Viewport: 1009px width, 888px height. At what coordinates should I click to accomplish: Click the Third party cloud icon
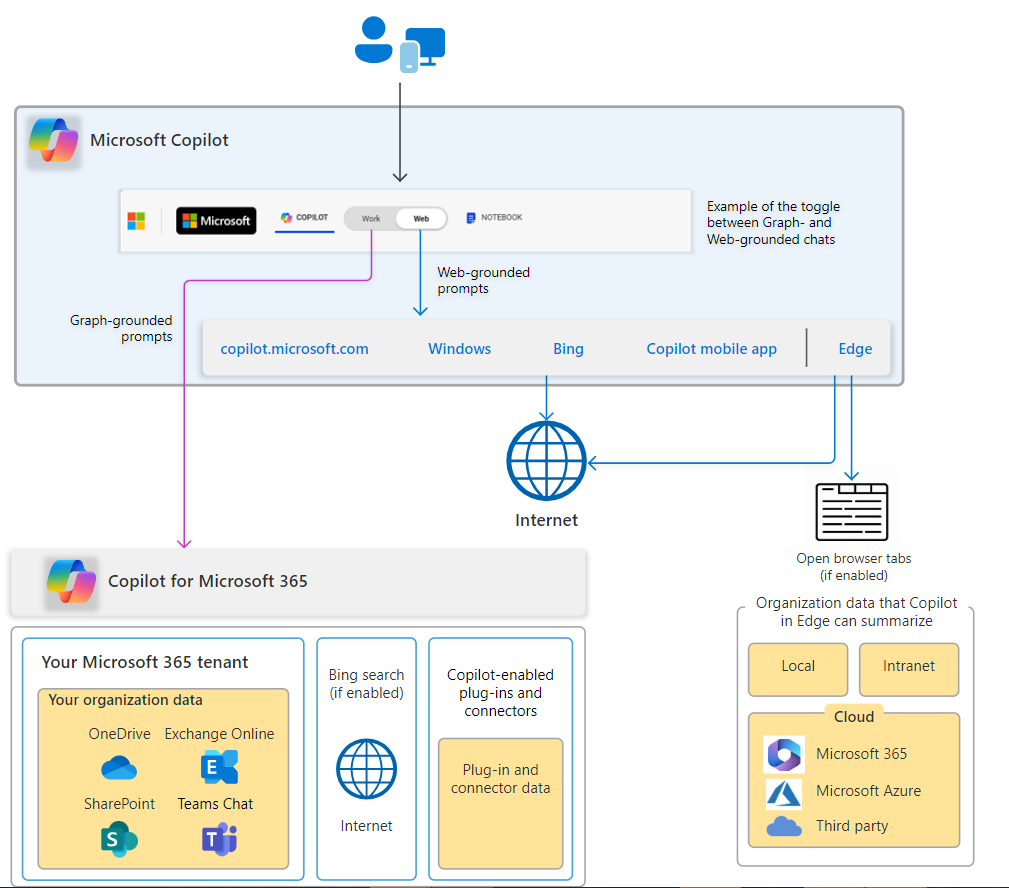click(784, 826)
